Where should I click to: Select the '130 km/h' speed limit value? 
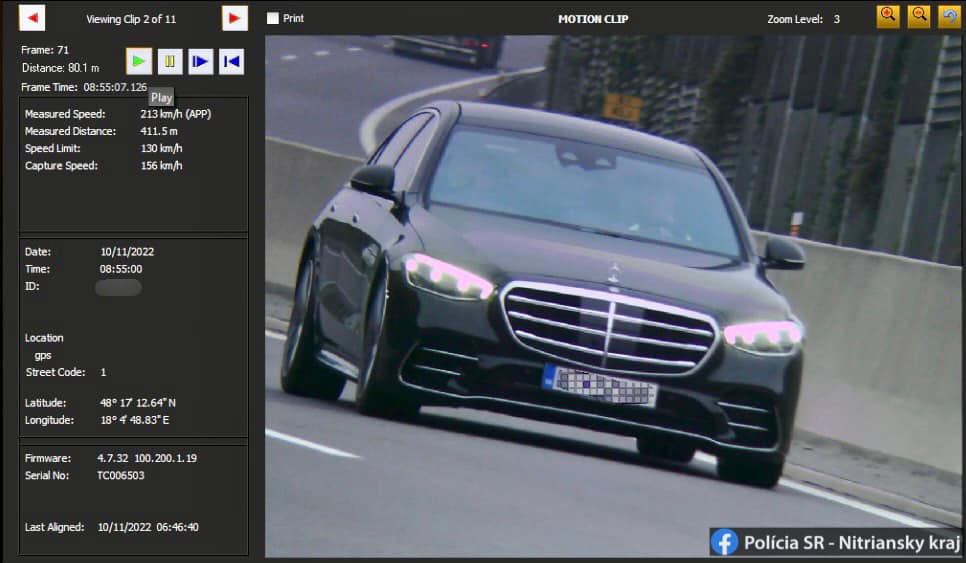tap(161, 148)
